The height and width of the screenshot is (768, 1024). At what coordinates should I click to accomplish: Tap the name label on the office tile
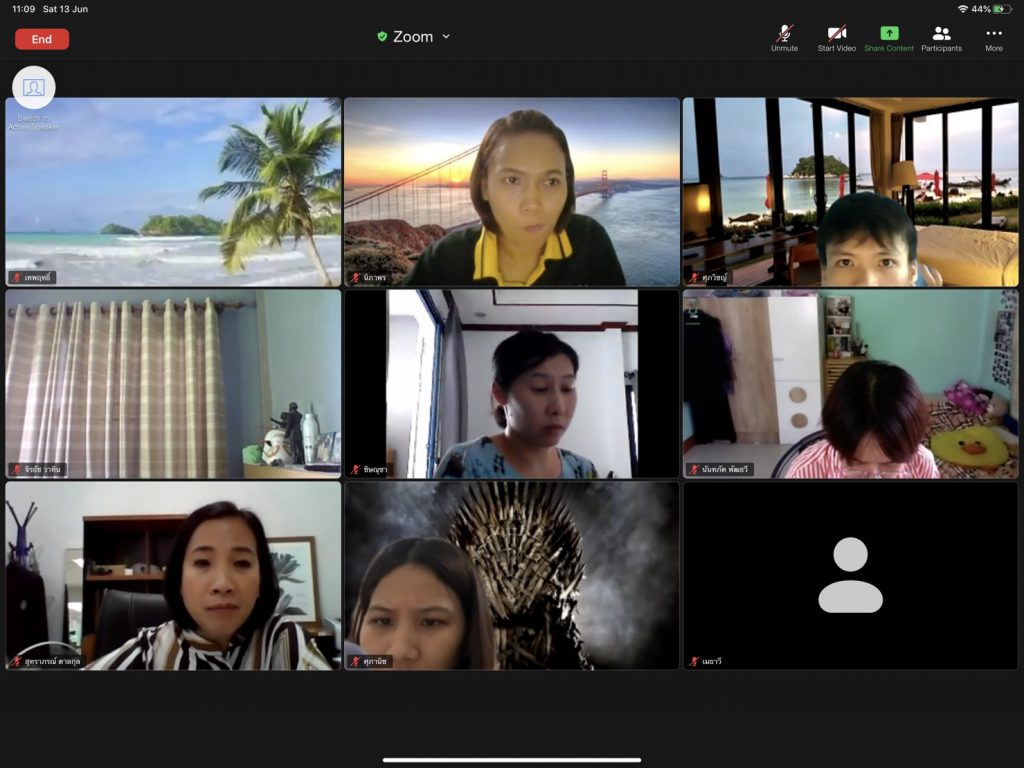click(x=46, y=662)
